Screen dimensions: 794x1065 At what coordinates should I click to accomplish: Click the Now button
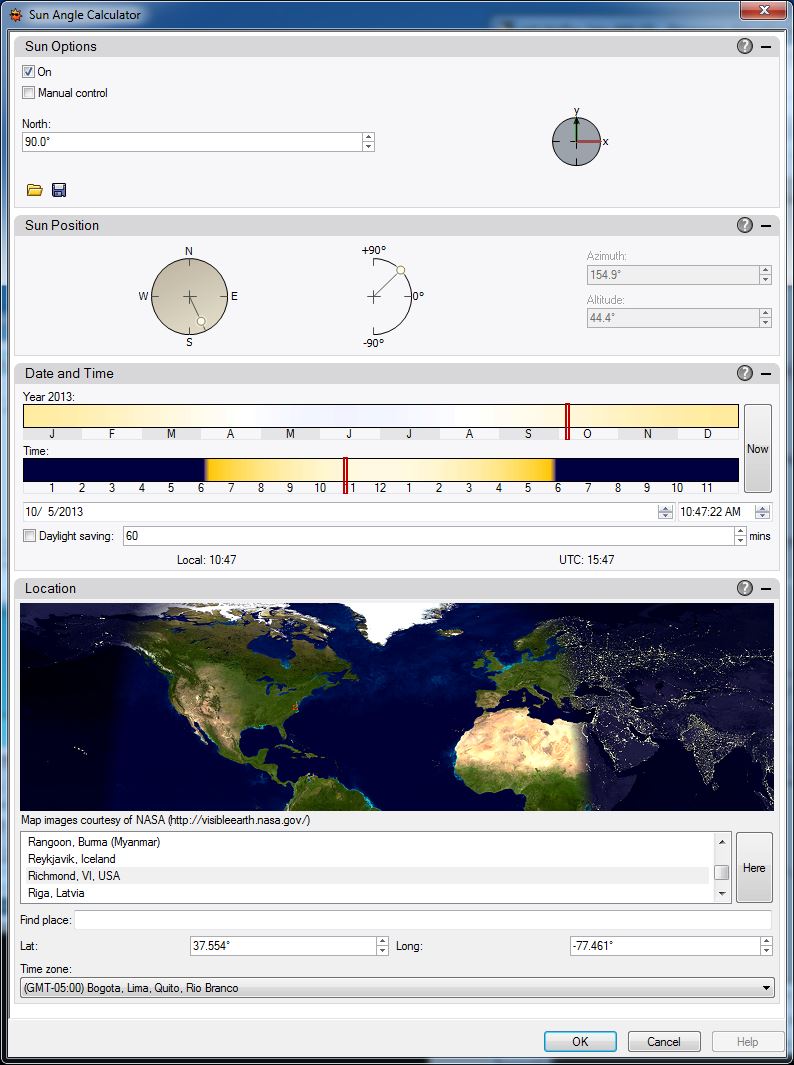(x=757, y=448)
